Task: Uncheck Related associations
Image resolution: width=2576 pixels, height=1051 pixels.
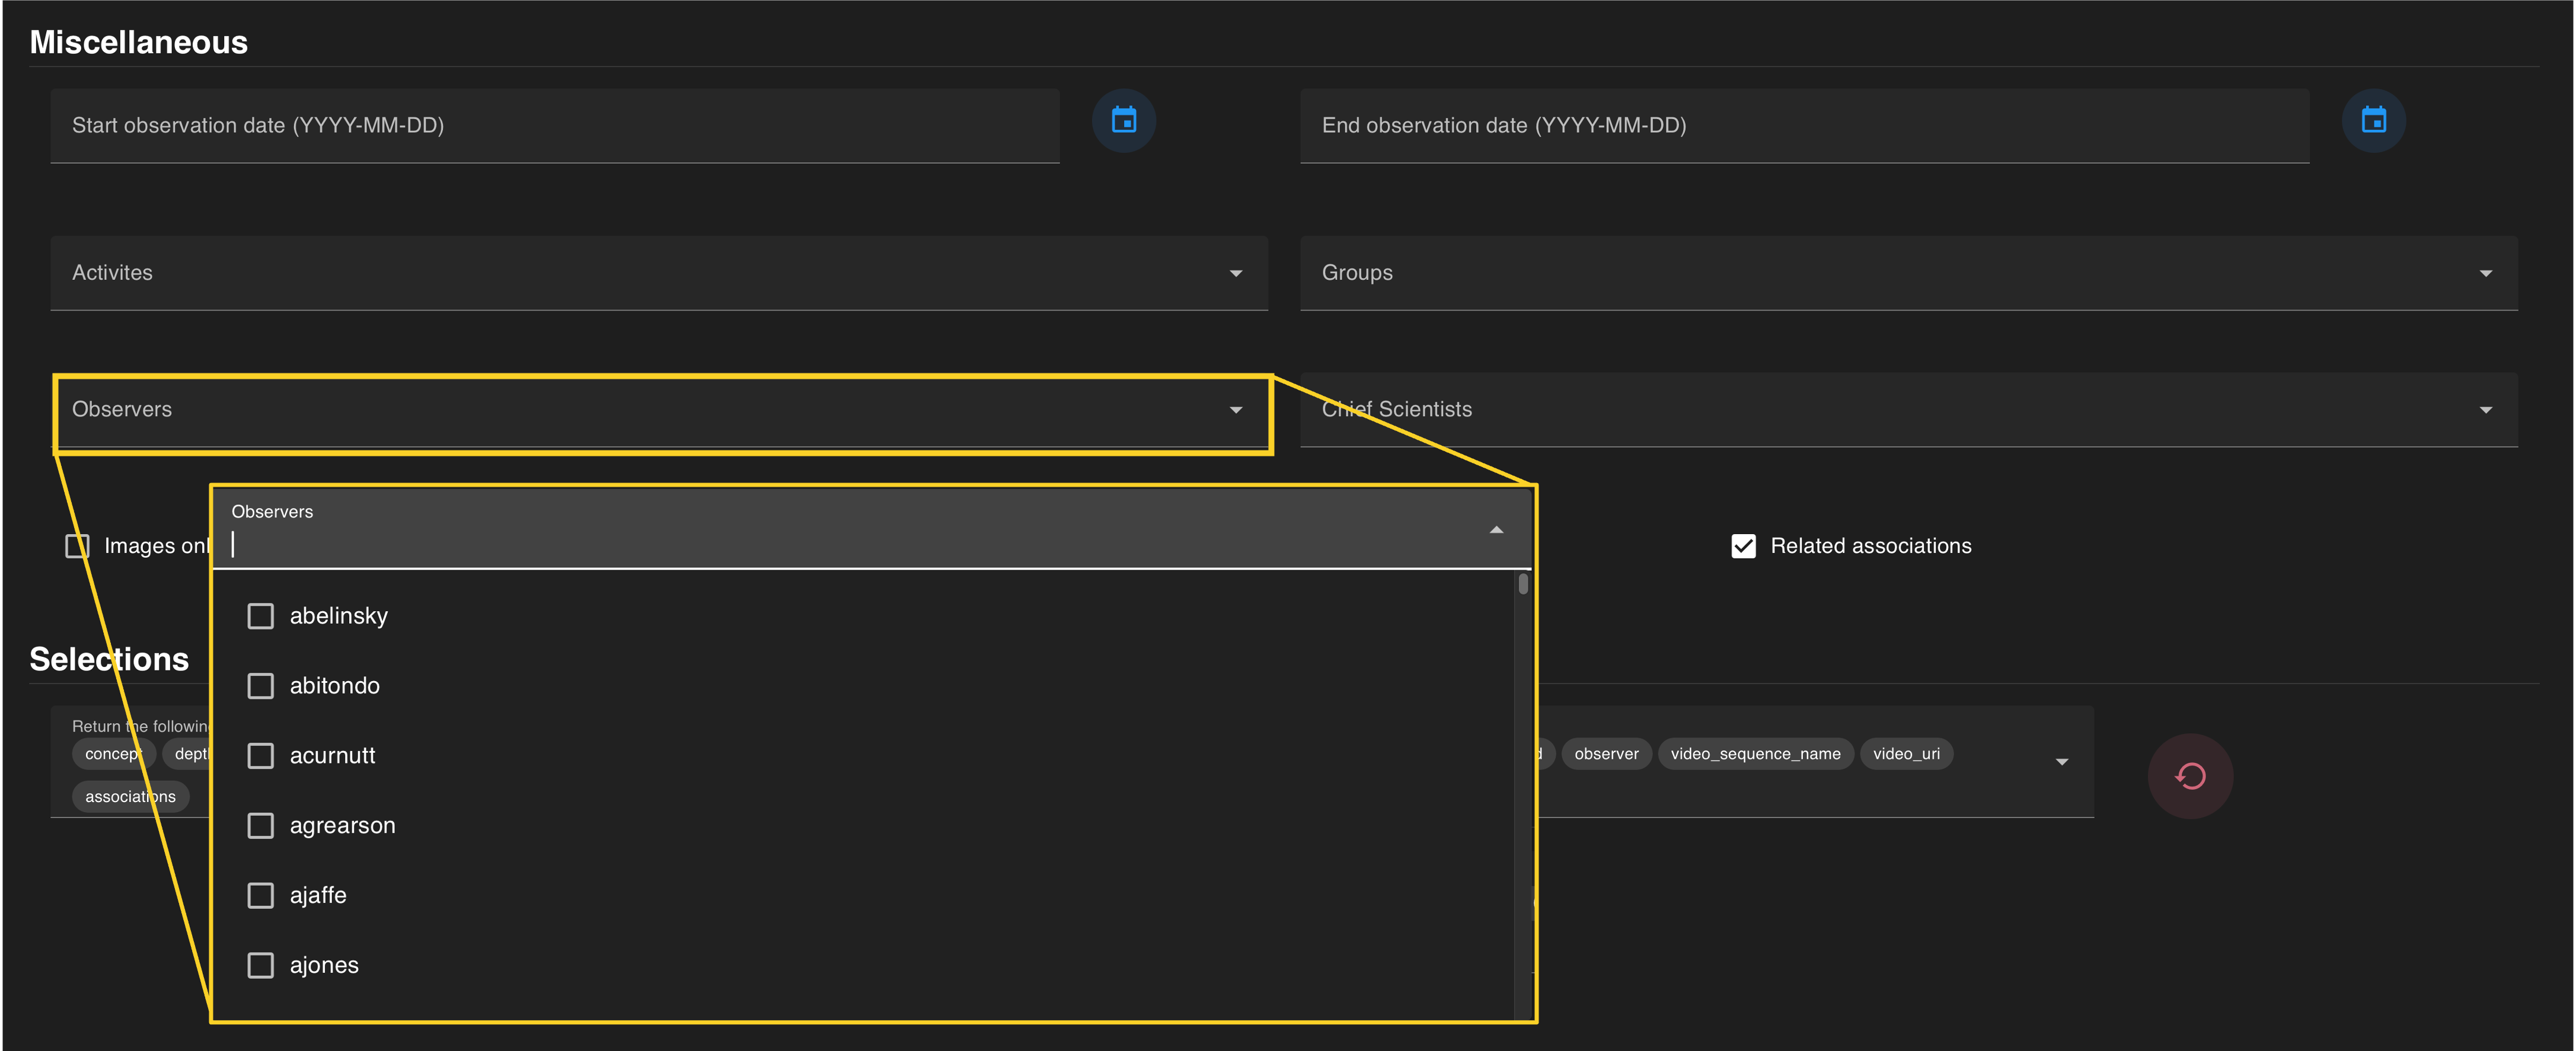Action: click(1743, 546)
